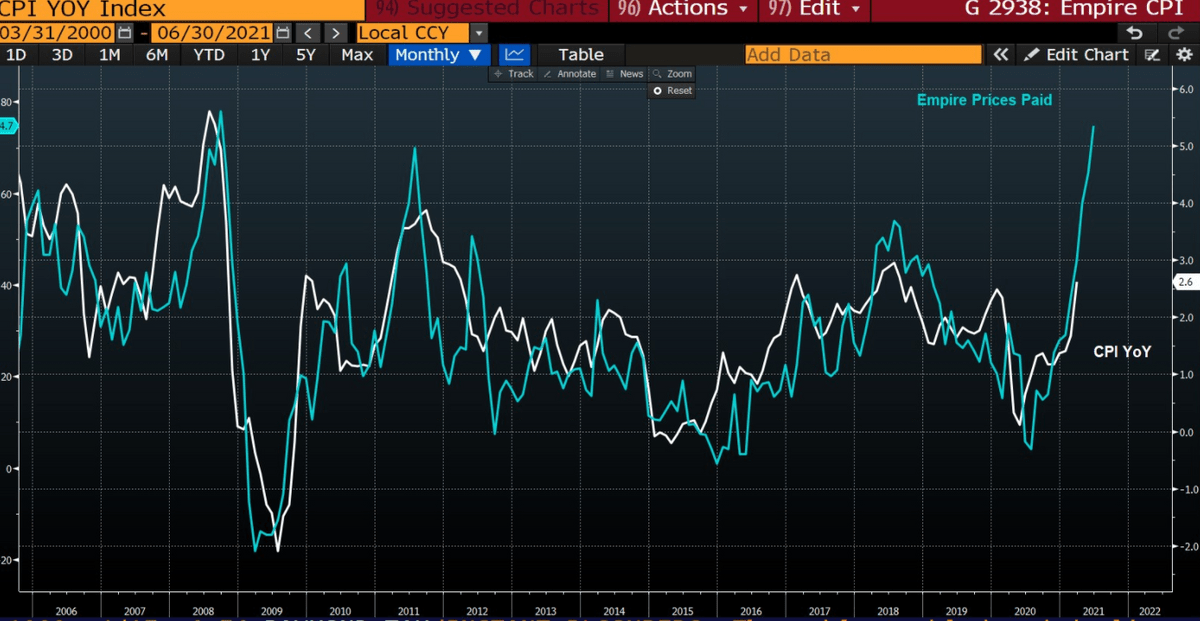The image size is (1200, 621).
Task: Select the Max range tab
Action: coord(357,55)
